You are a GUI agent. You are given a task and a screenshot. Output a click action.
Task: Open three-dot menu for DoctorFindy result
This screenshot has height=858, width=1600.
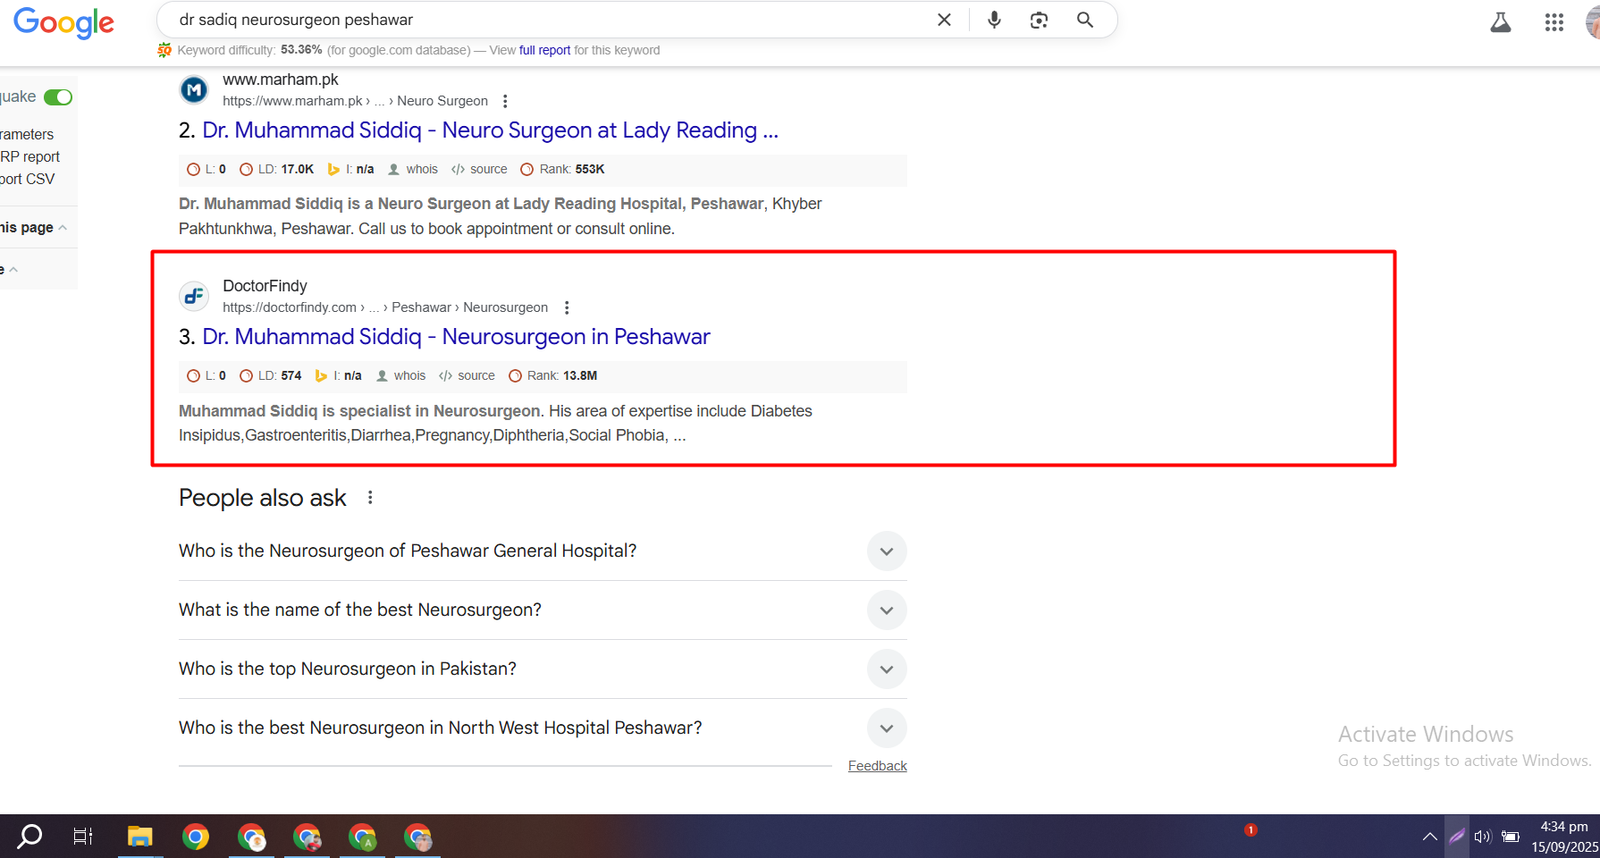[x=567, y=308]
